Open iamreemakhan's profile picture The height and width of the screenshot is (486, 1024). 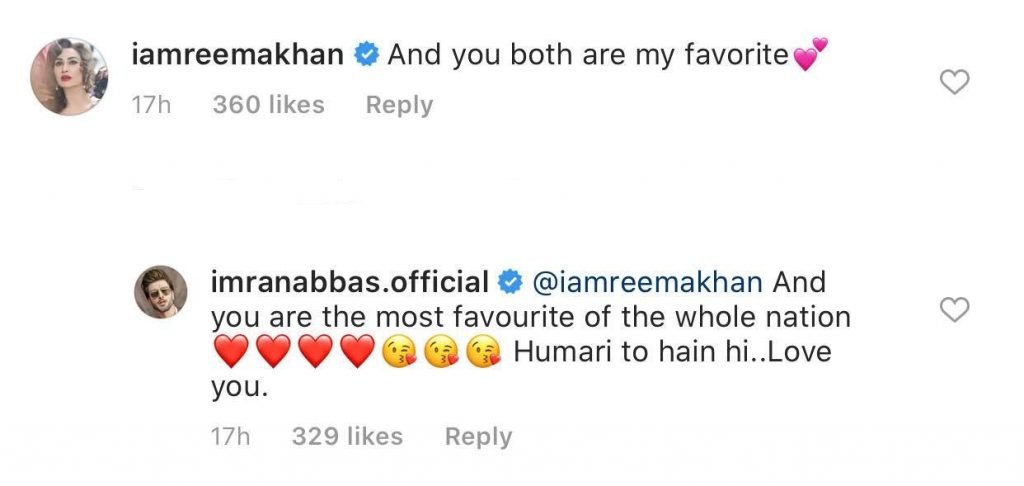coord(69,77)
